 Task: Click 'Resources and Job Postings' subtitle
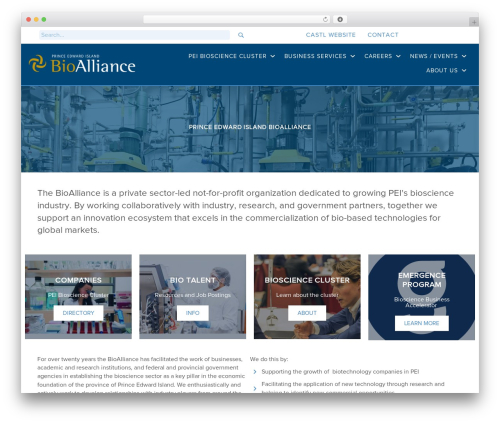pyautogui.click(x=193, y=295)
